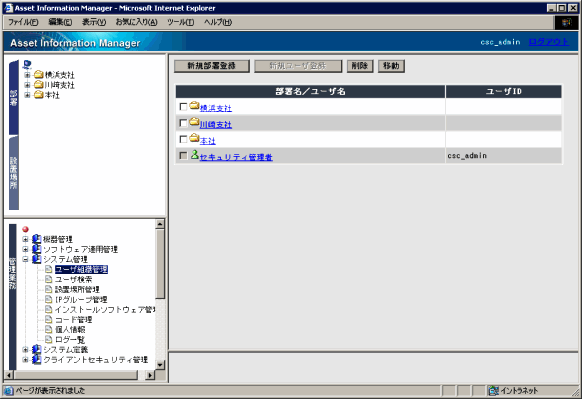Click job menu scroll left arrow
Screen dimensions: 582x399
[x=9, y=375]
